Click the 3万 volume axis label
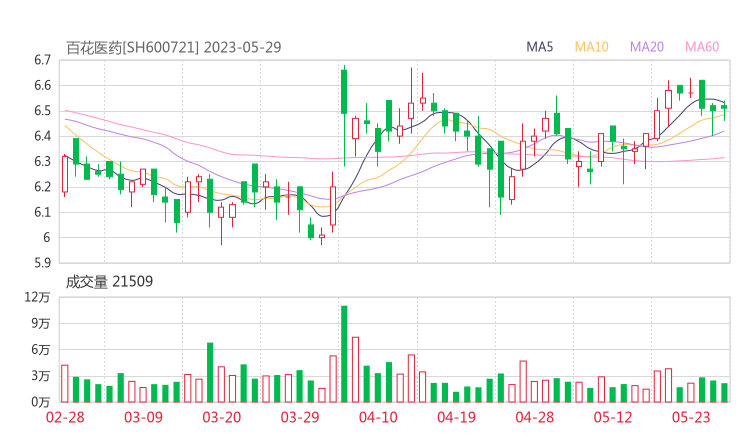This screenshot has width=740, height=440. (41, 376)
